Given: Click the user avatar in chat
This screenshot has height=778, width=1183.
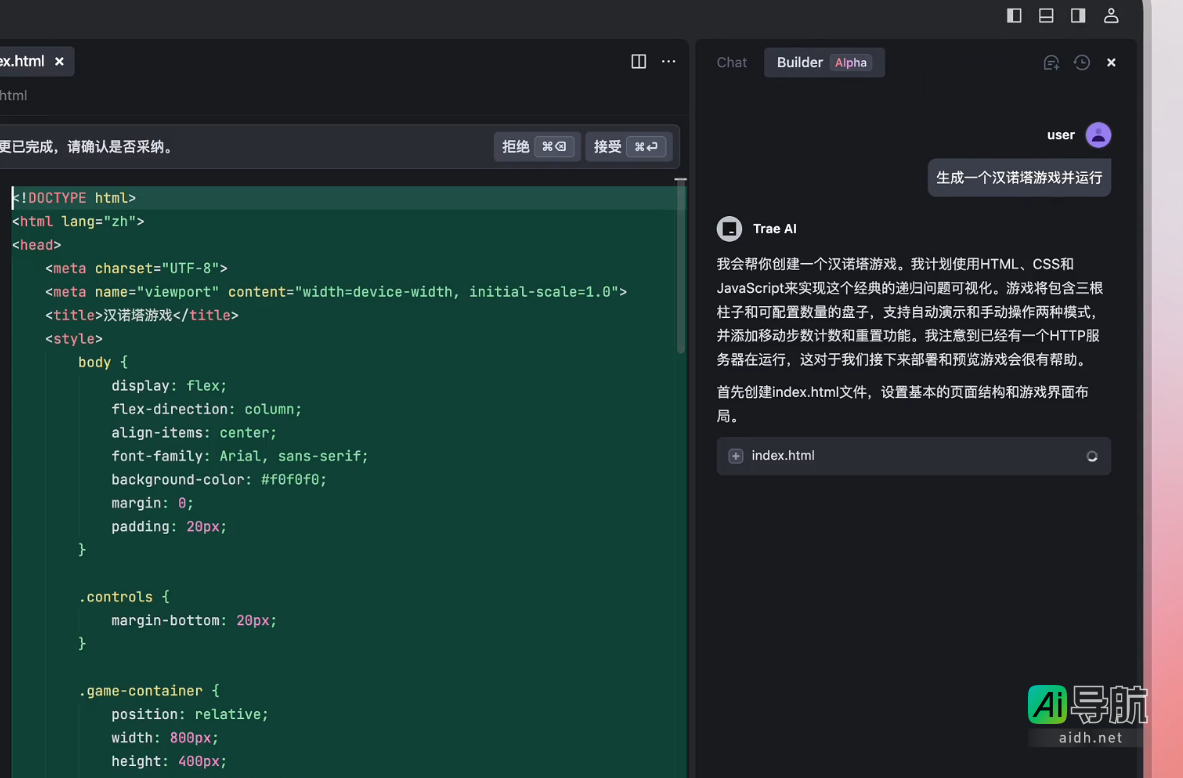Looking at the screenshot, I should coord(1098,135).
